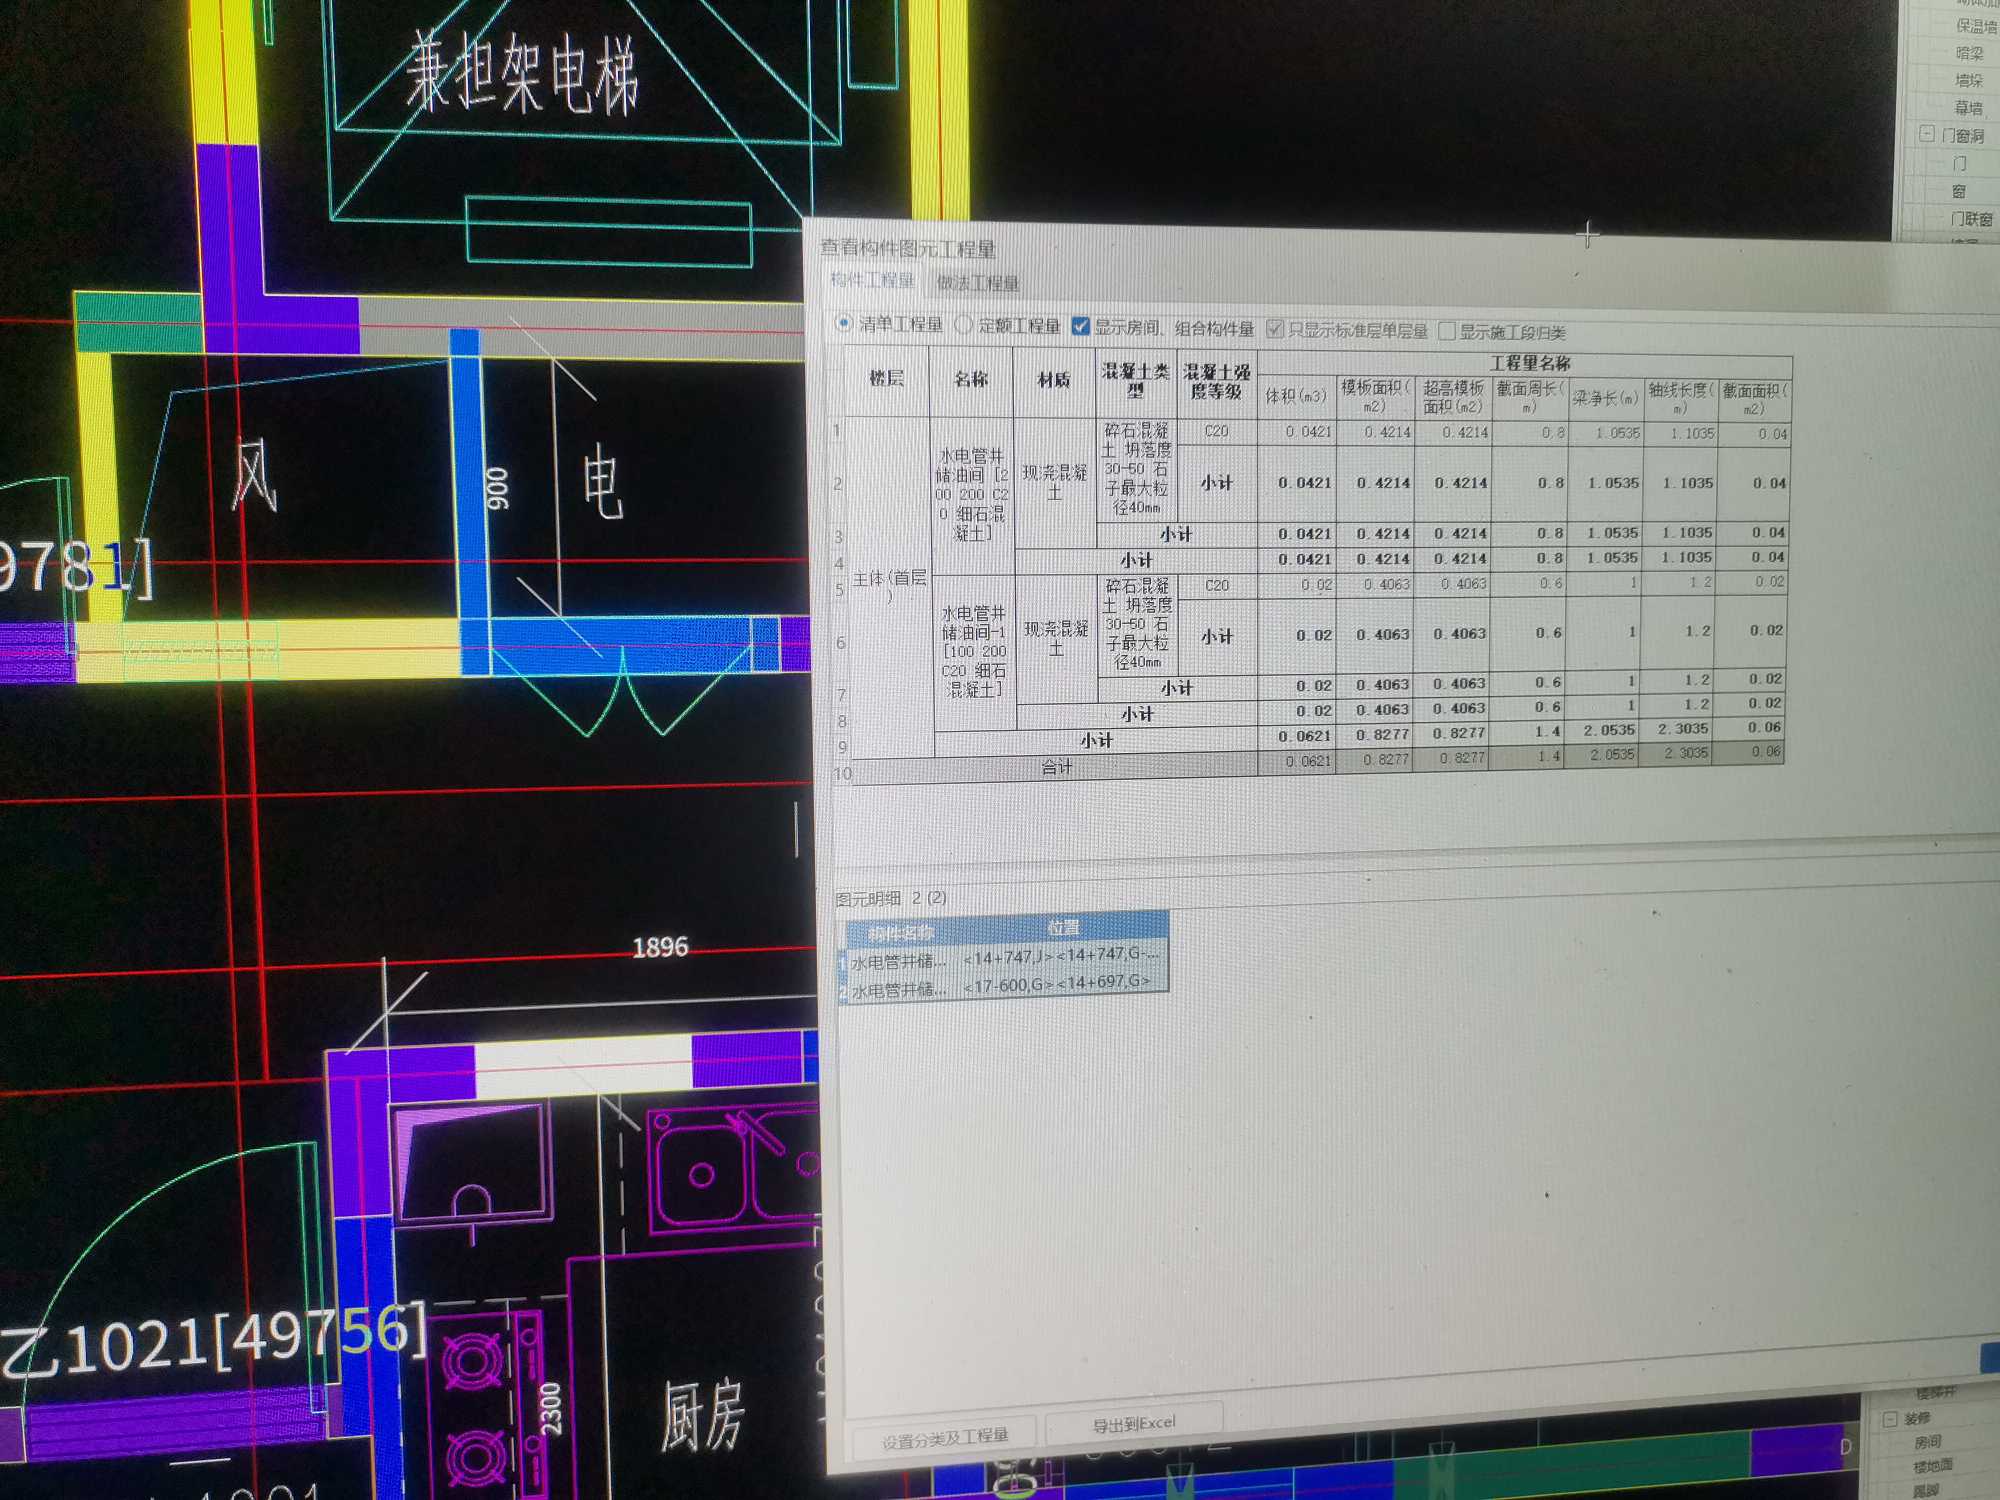The image size is (2000, 1500).
Task: Select 墙垛 in the component tree
Action: (1968, 80)
